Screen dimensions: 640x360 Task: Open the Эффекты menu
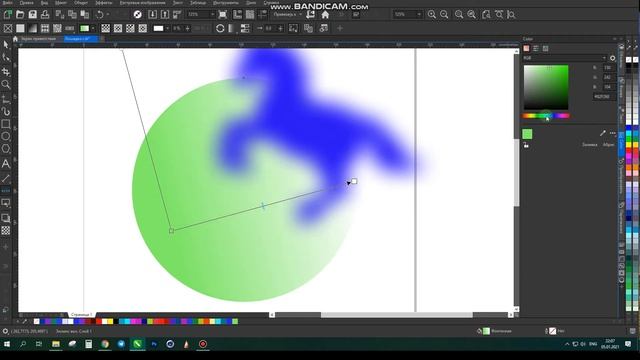pyautogui.click(x=103, y=2)
